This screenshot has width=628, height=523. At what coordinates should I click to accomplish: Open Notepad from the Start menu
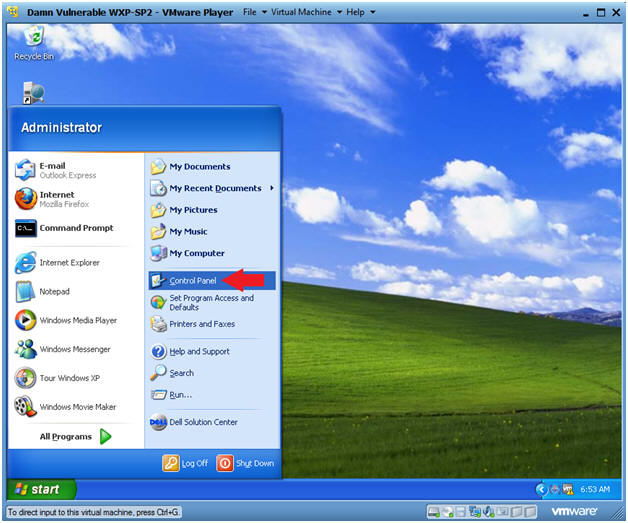coord(74,292)
